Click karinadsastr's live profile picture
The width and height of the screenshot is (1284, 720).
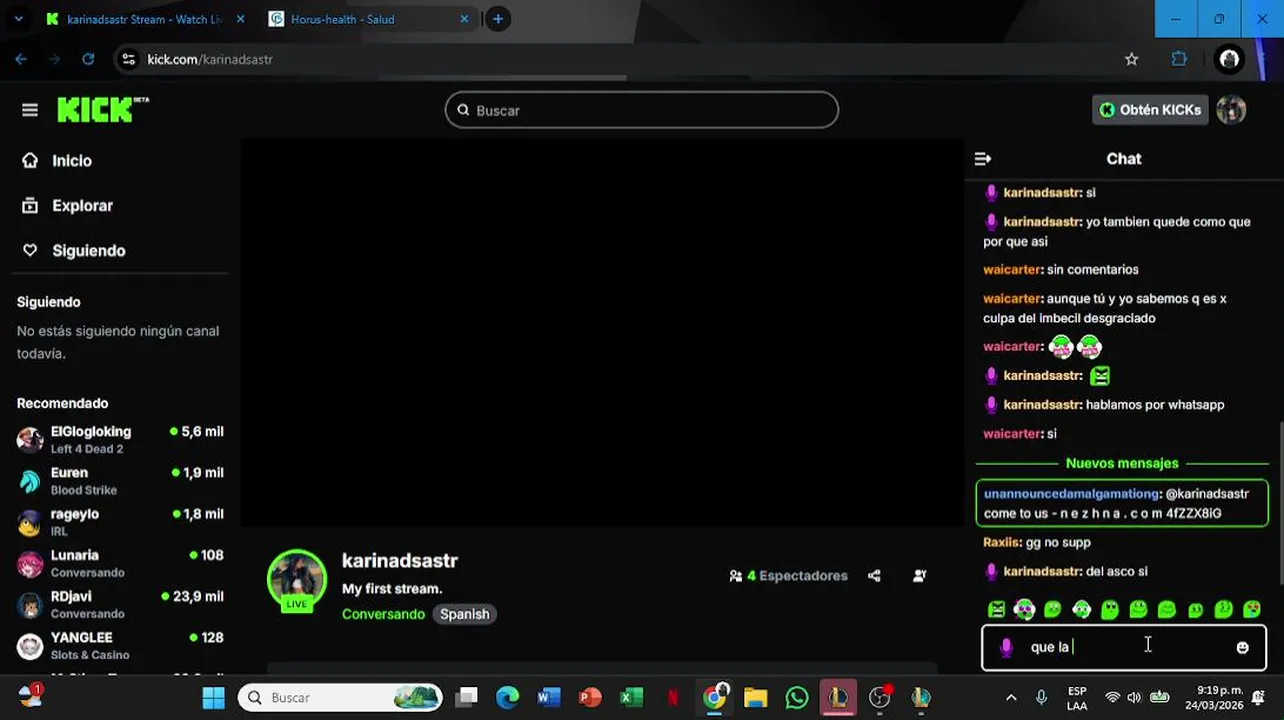click(297, 579)
